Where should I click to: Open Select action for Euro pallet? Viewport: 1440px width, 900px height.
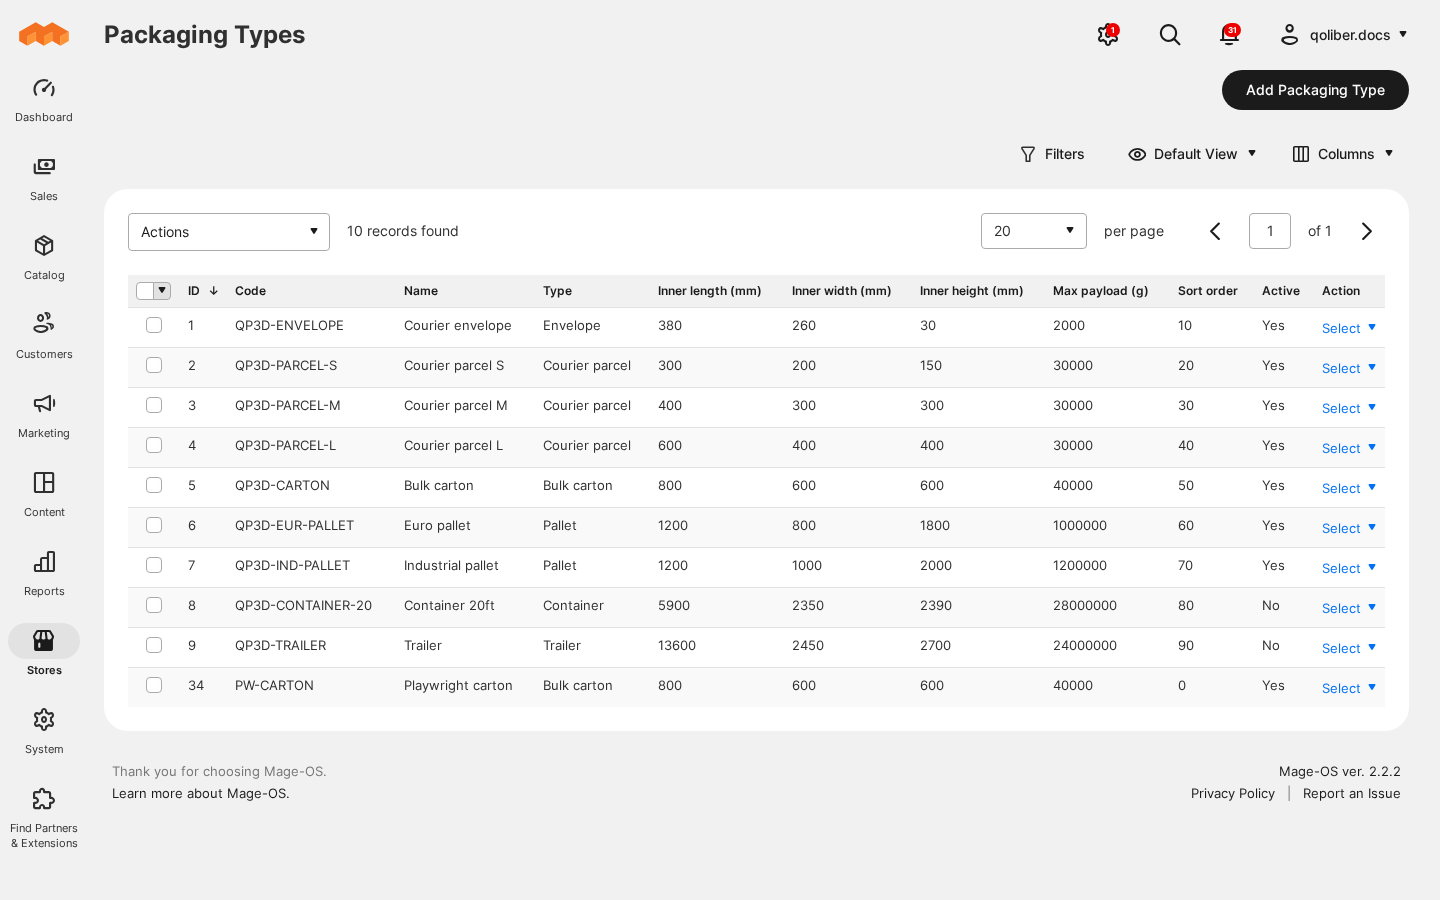(1349, 528)
